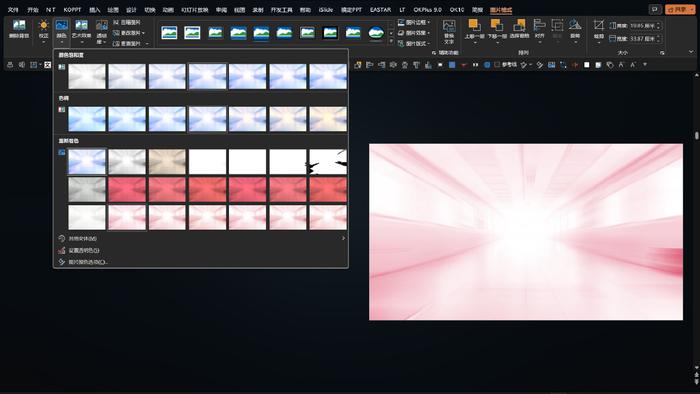700x394 pixels.
Task: Open the OKPlus 9.0 tab
Action: coord(427,9)
